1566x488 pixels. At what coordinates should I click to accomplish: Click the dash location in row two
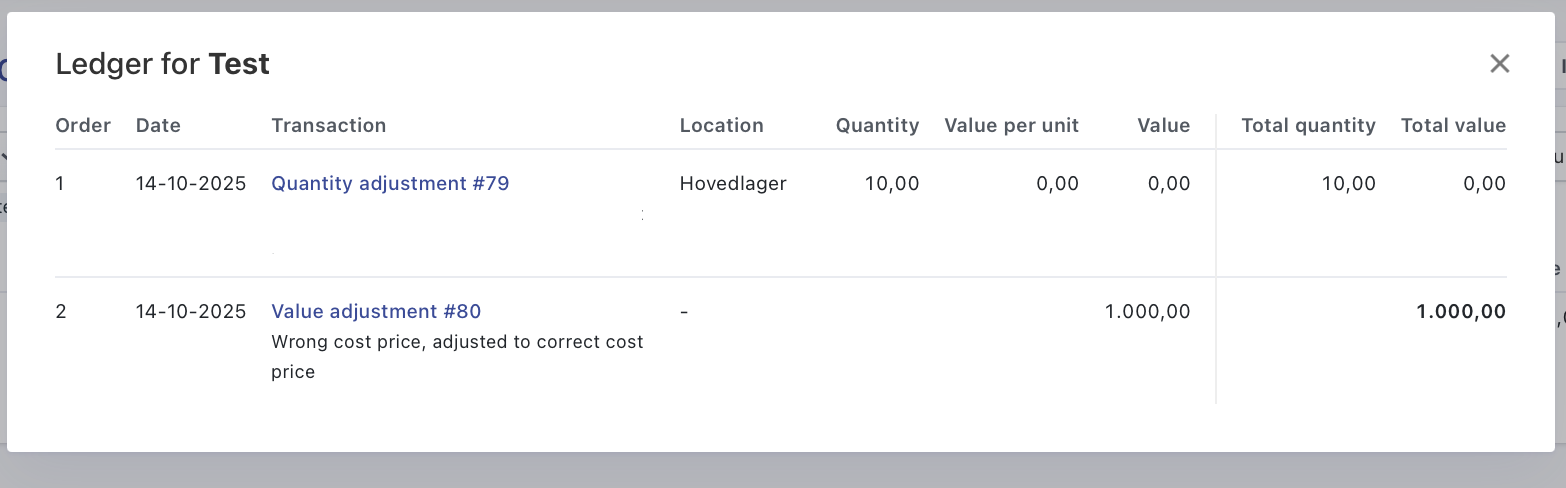[x=684, y=312]
